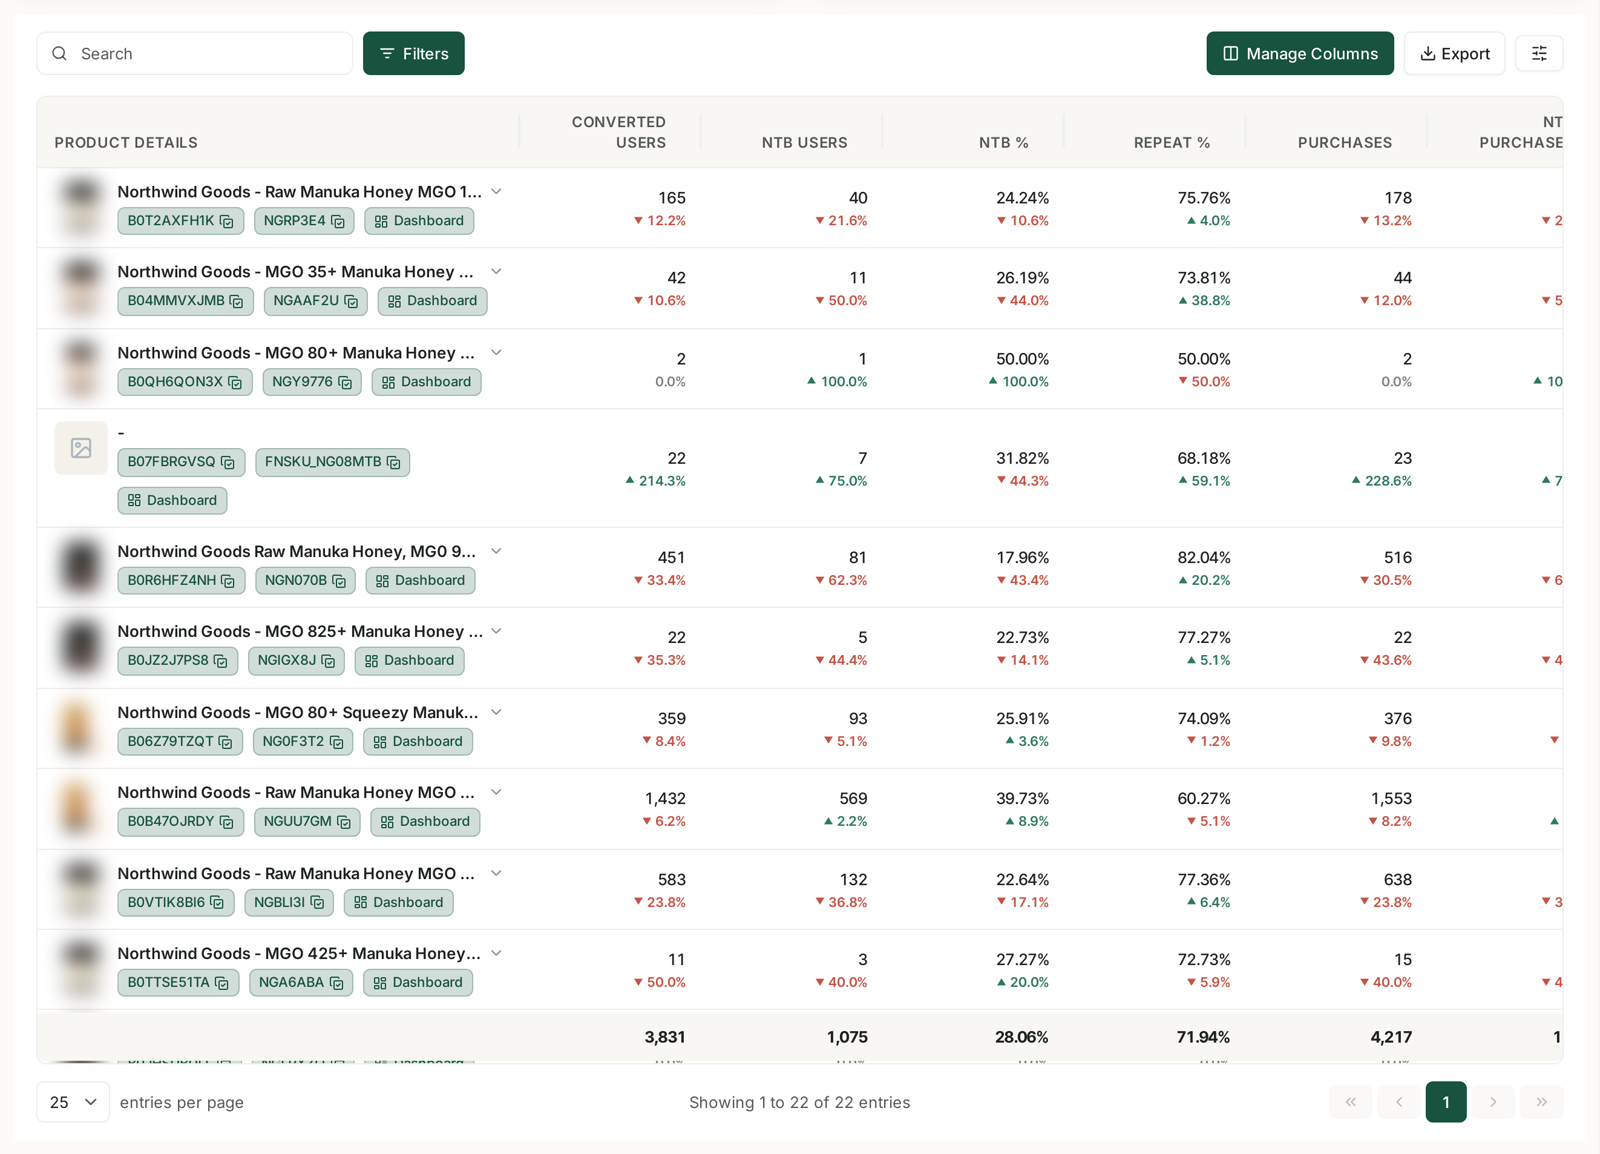This screenshot has width=1600, height=1154.
Task: Open the entries per page dropdown
Action: (x=73, y=1102)
